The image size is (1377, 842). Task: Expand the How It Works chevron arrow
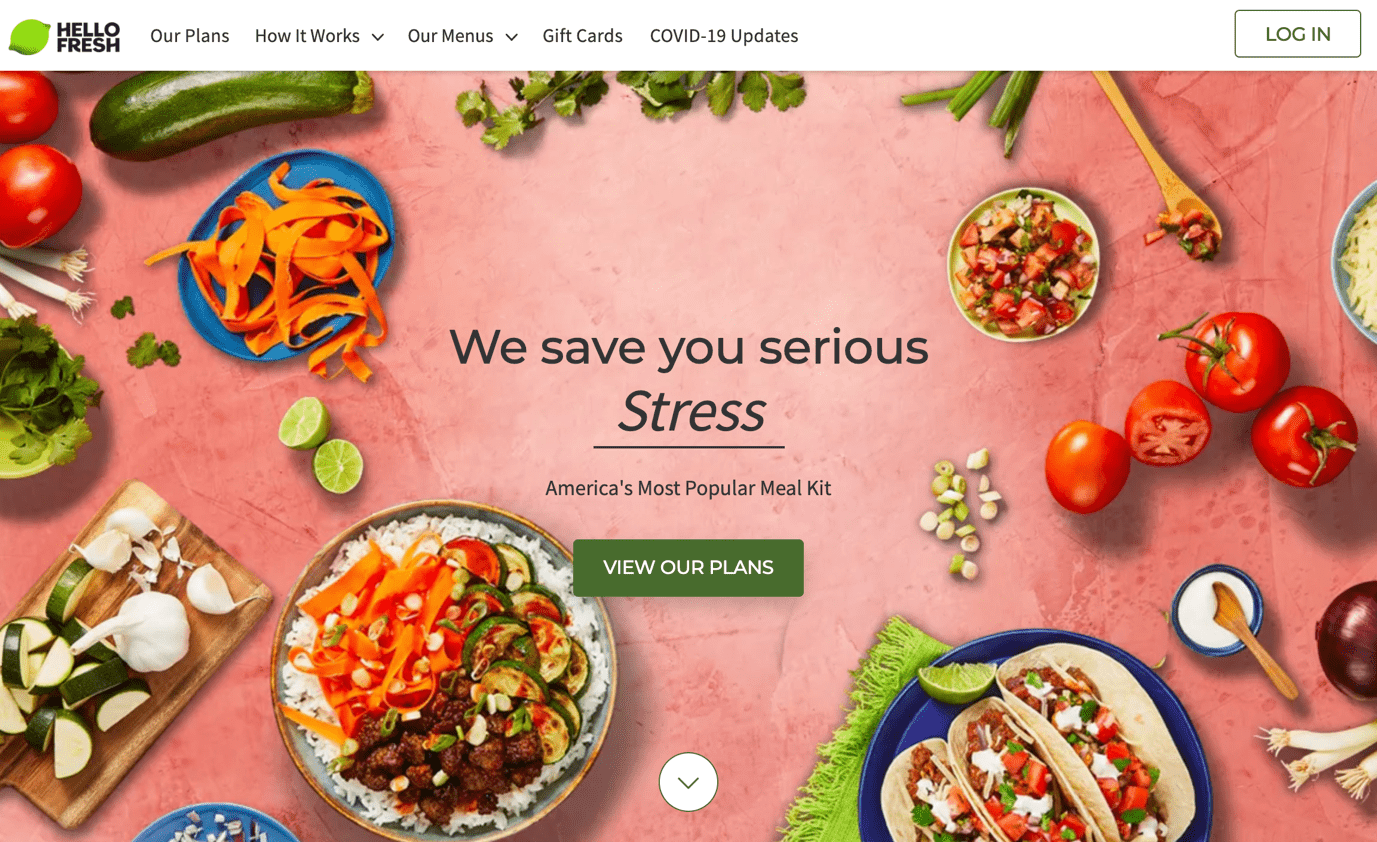(x=378, y=37)
